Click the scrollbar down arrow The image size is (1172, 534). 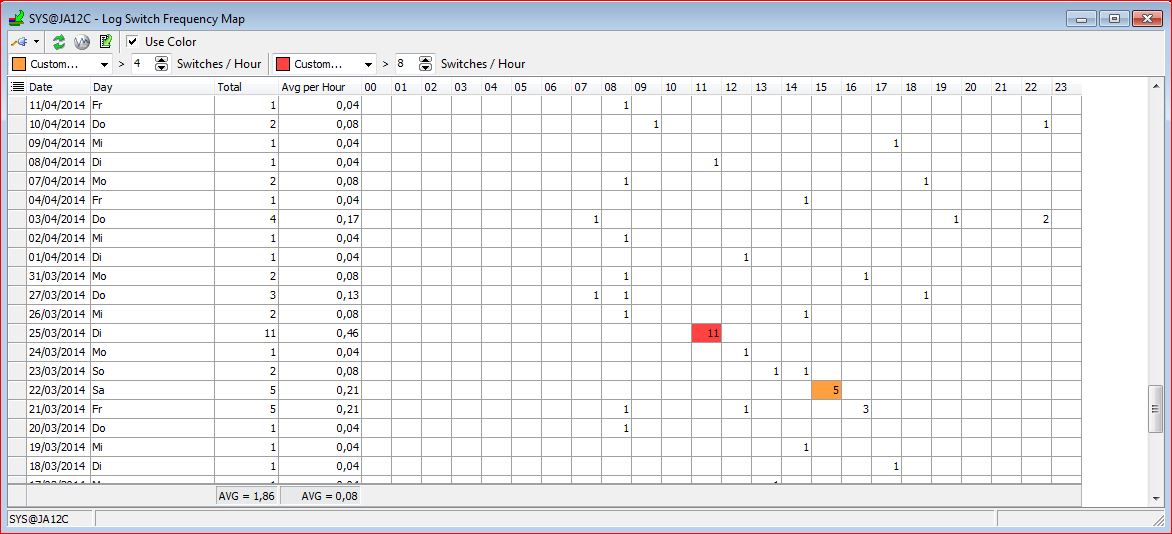point(1156,498)
